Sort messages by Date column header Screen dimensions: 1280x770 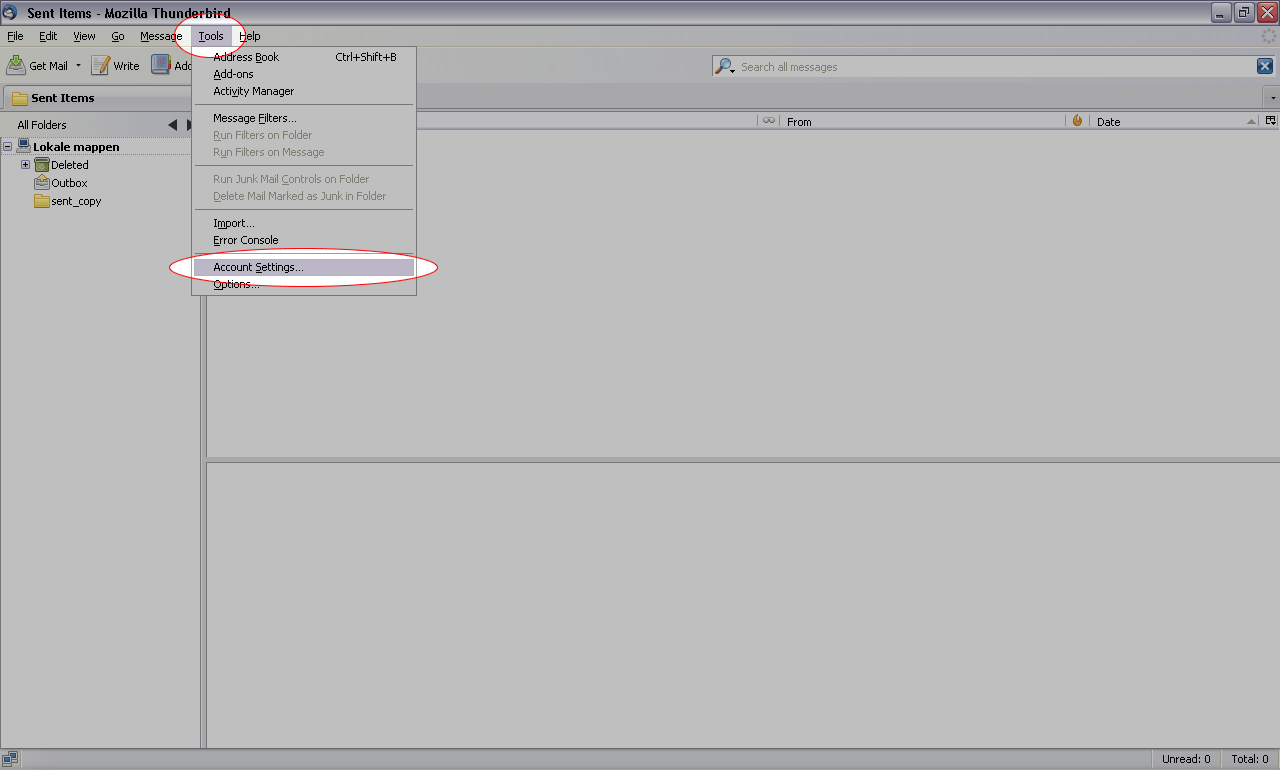coord(1170,121)
